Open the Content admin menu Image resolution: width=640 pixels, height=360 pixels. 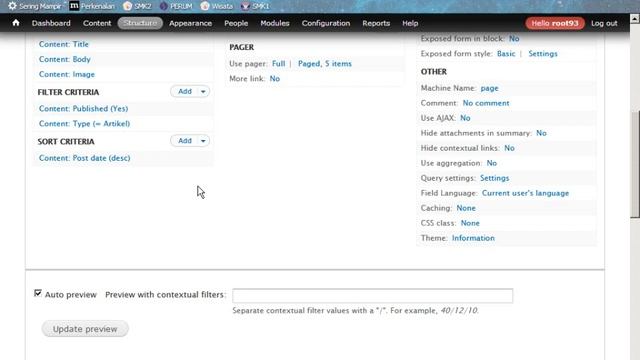[97, 23]
